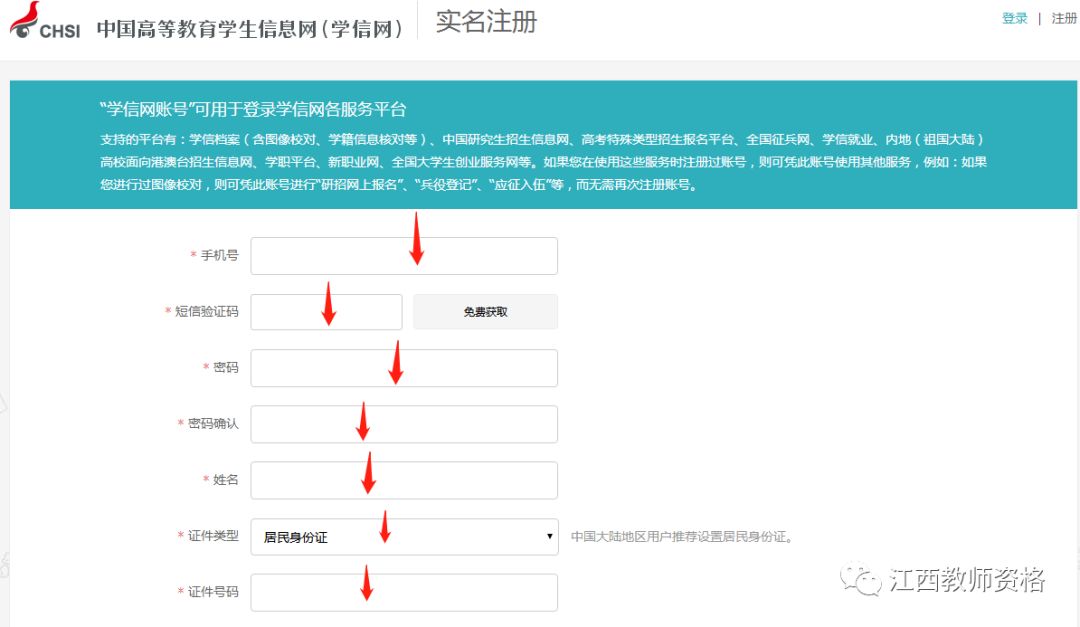
Task: Click the CHSI logo icon
Action: click(x=45, y=21)
